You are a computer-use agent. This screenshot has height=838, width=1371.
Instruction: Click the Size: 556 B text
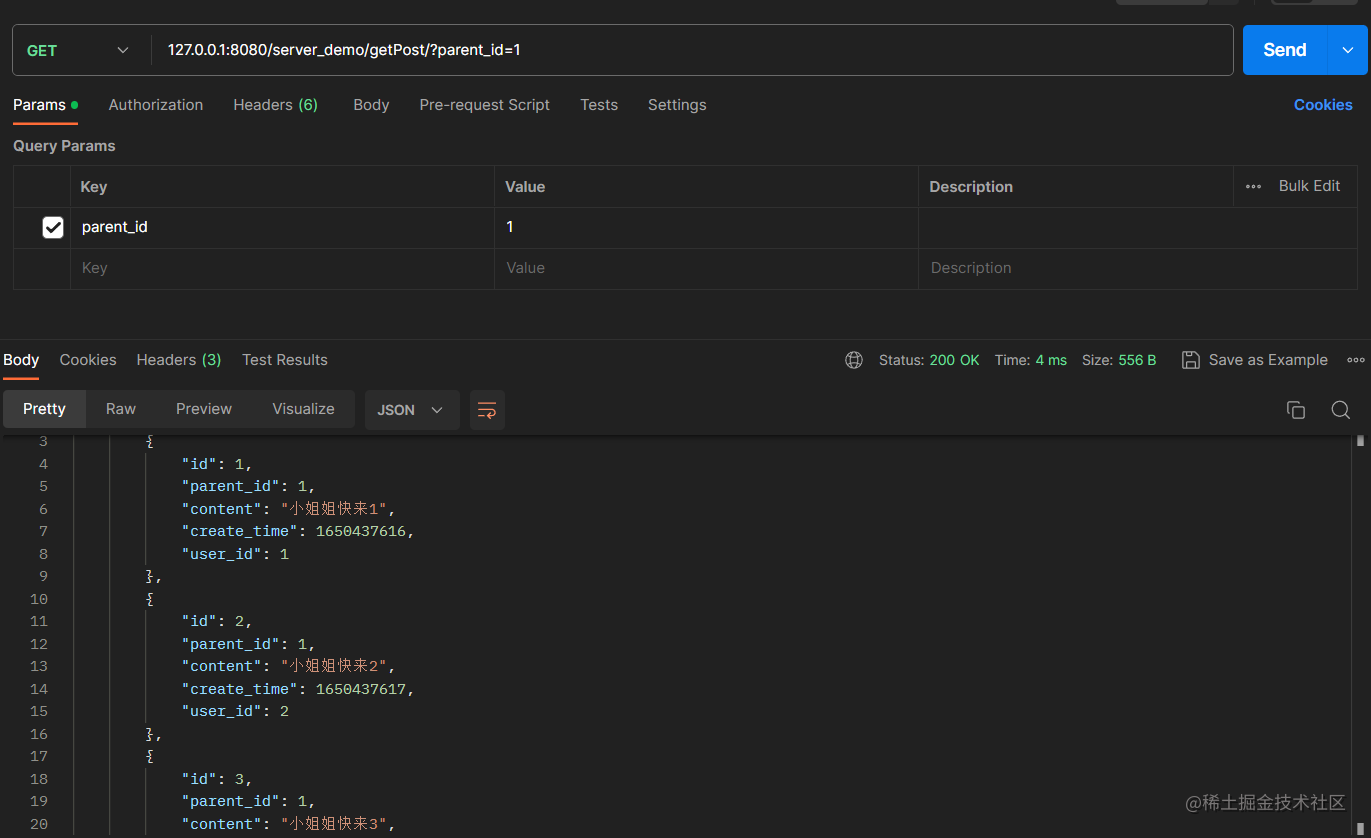tap(1119, 360)
